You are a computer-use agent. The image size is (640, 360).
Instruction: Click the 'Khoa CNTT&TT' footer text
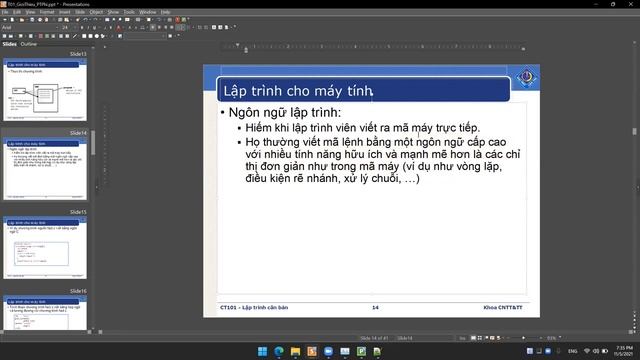[x=503, y=307]
